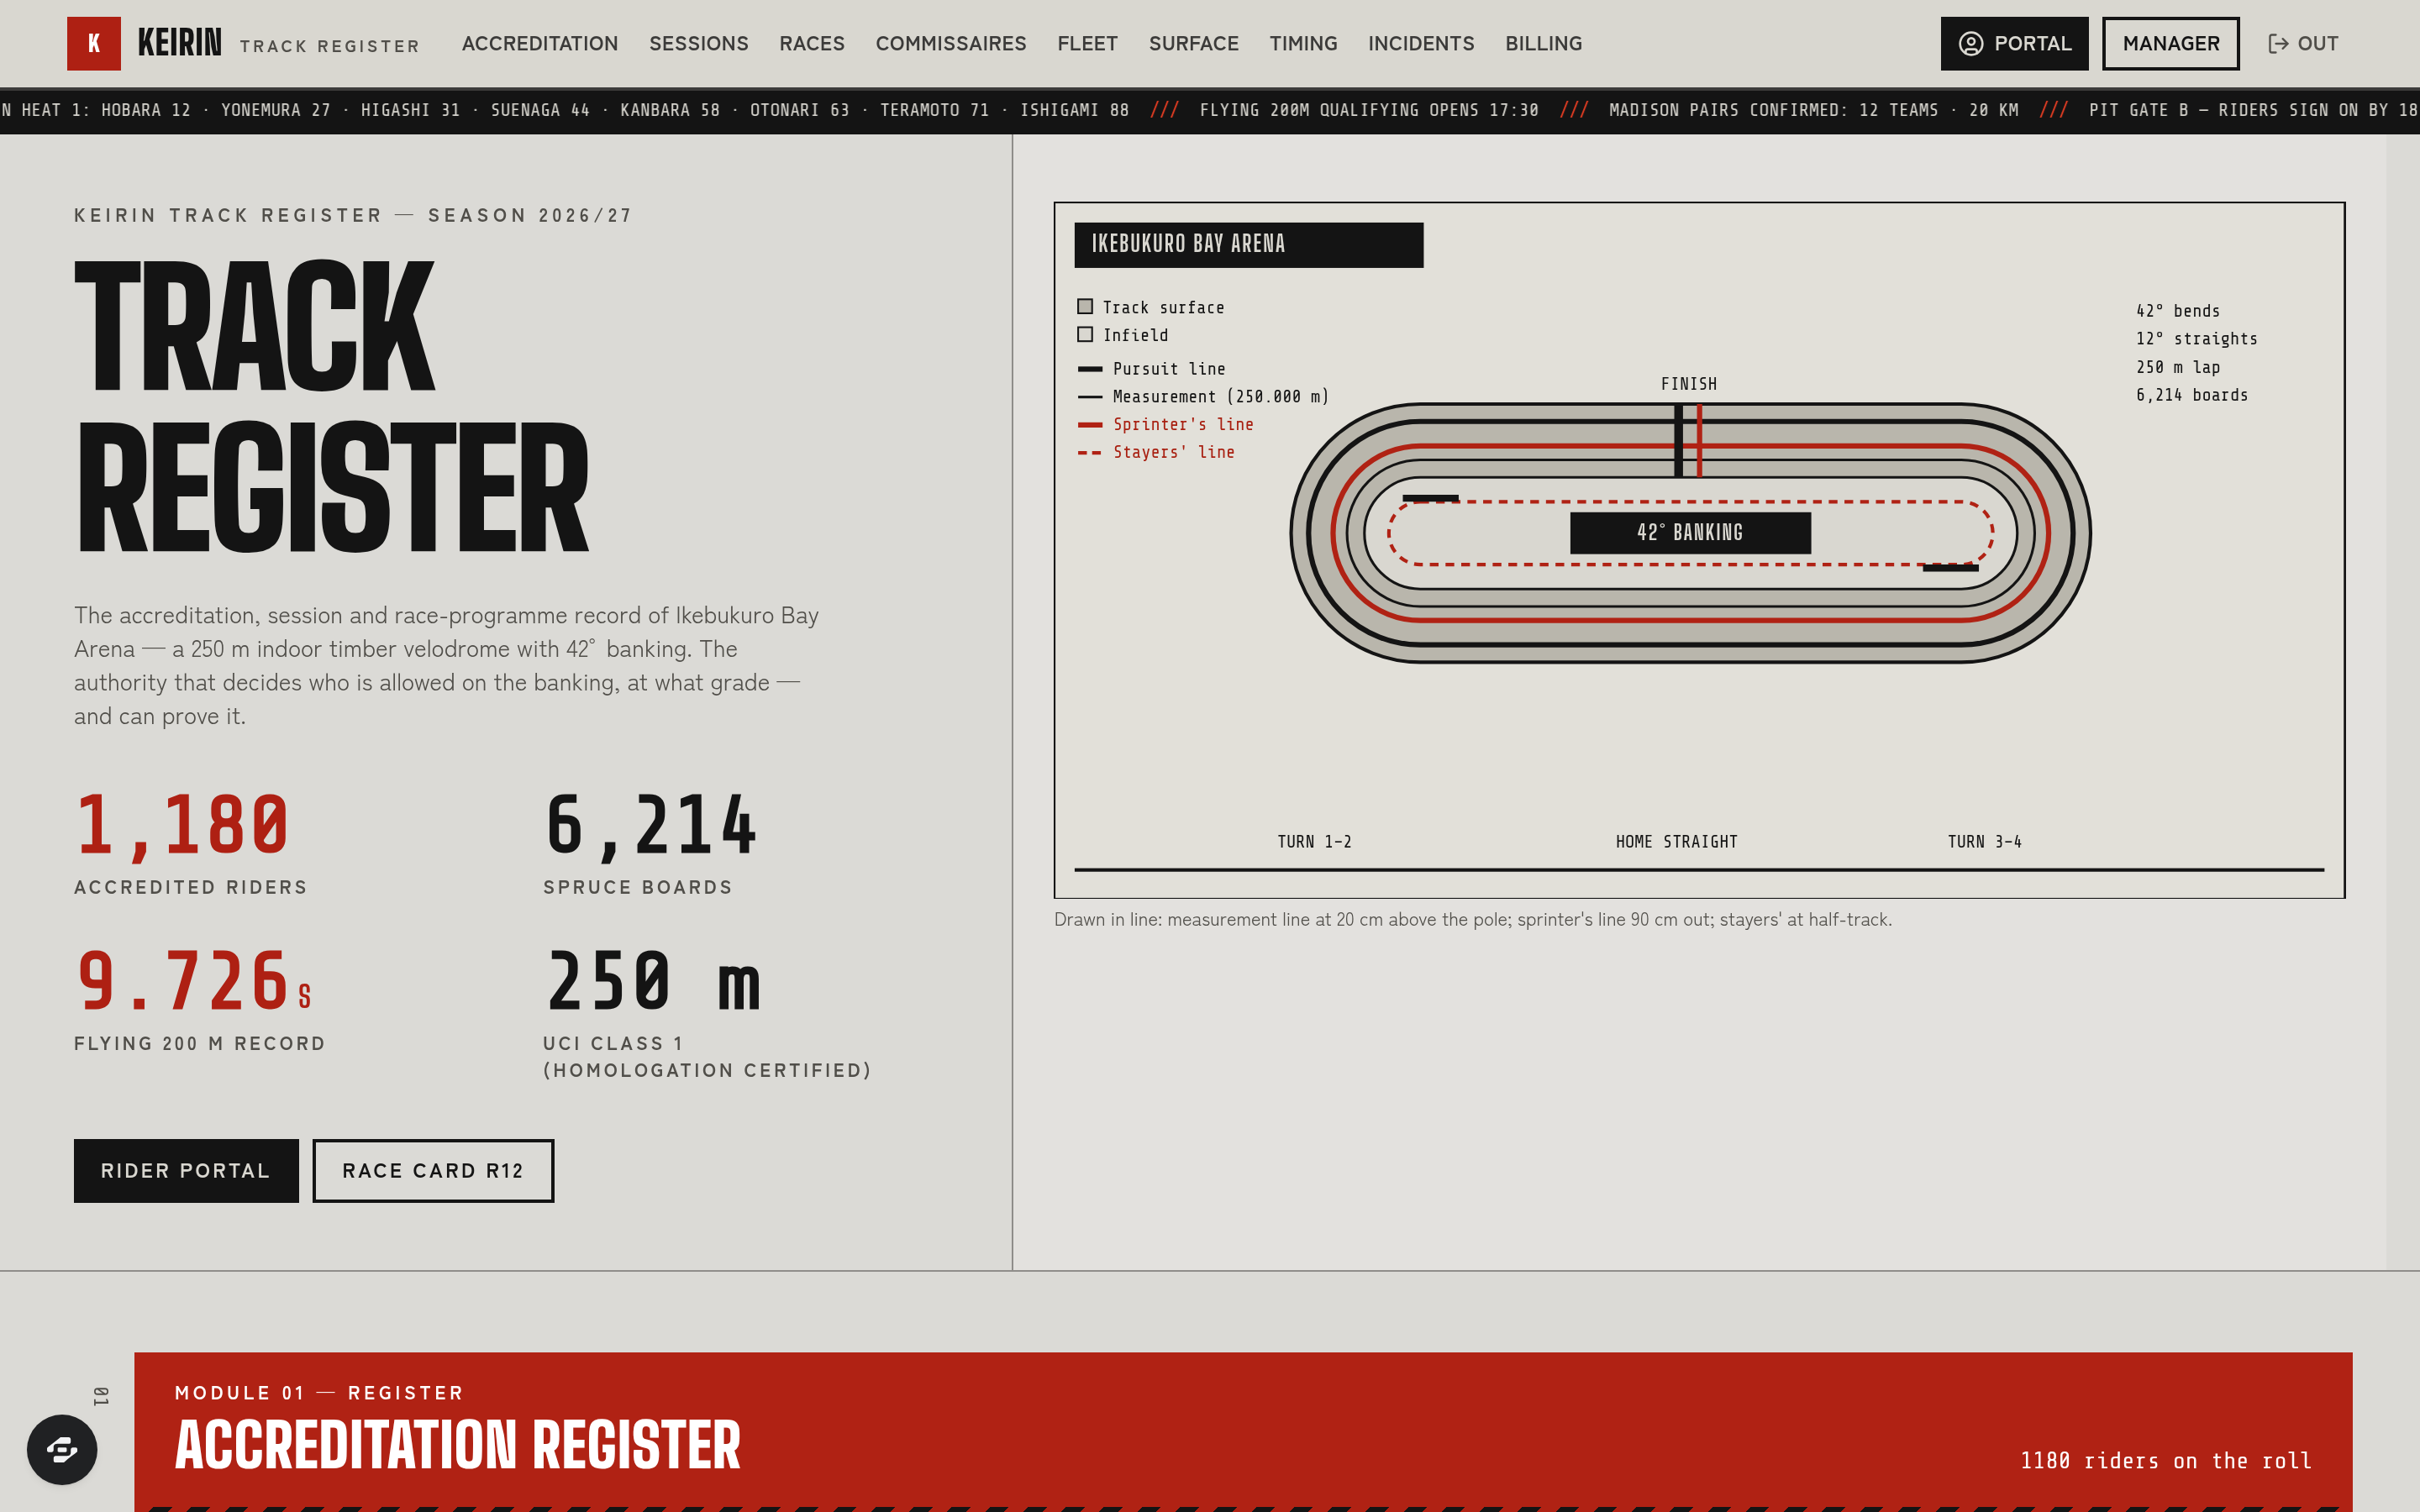Click the TURN 3-4 label
The width and height of the screenshot is (2420, 1512).
click(1985, 842)
